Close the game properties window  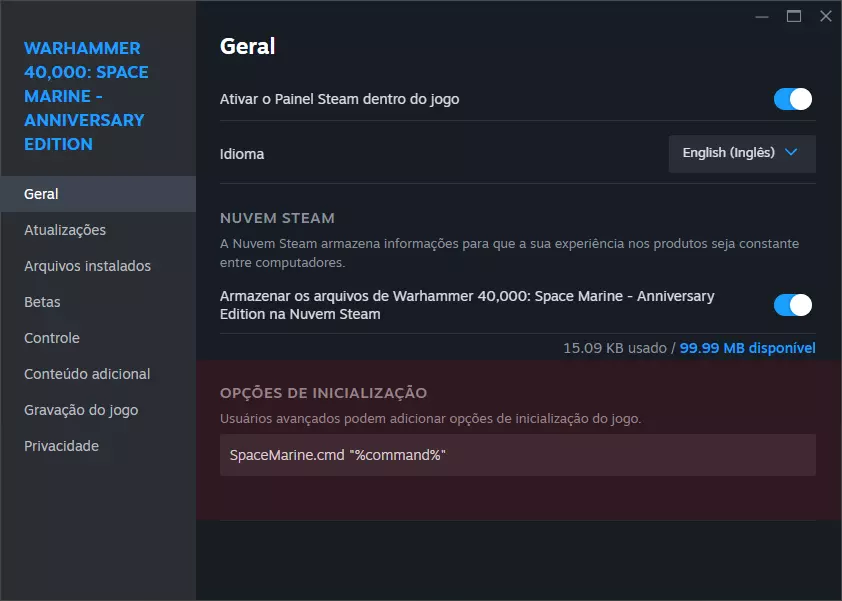pyautogui.click(x=826, y=16)
